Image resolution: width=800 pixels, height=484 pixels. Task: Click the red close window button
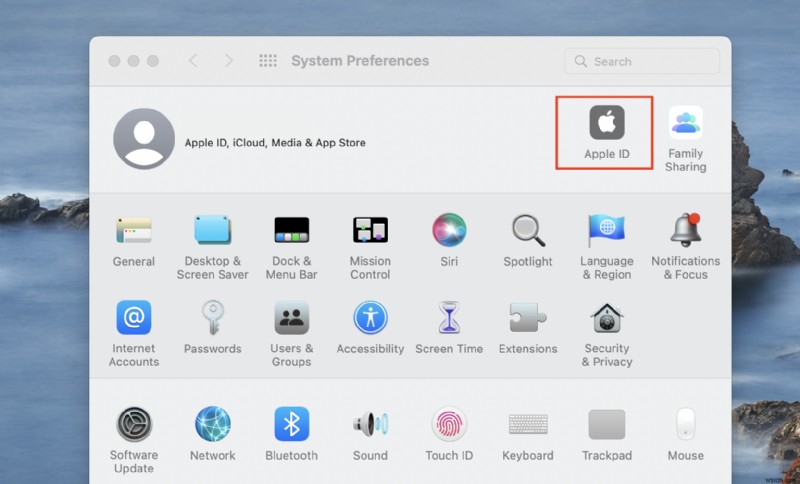(114, 61)
